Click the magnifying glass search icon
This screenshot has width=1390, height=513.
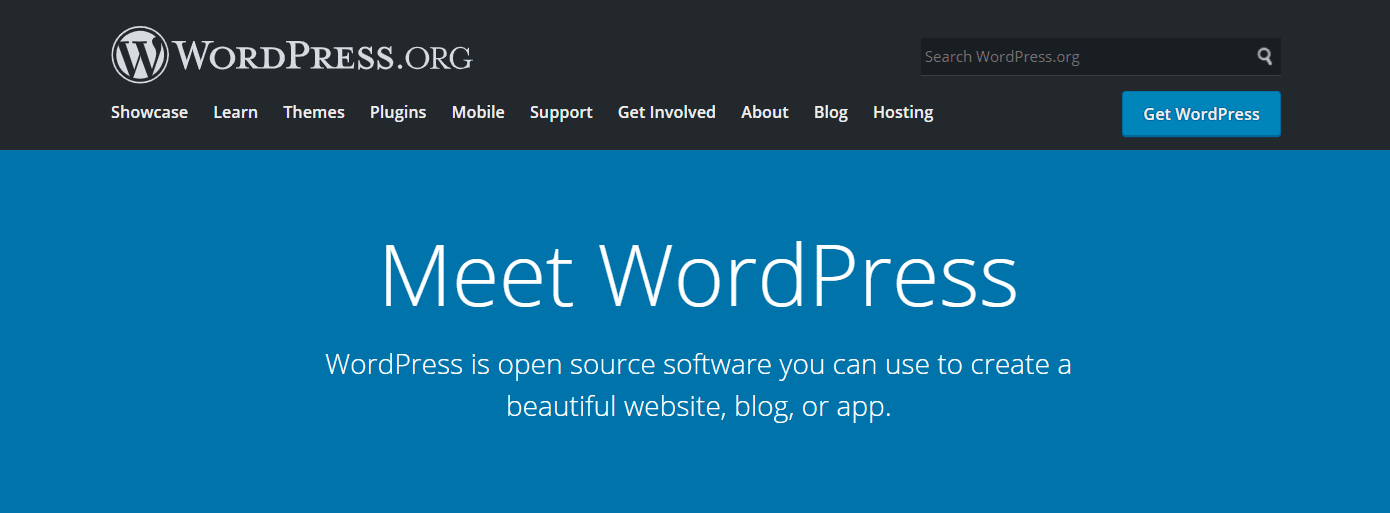pyautogui.click(x=1265, y=56)
